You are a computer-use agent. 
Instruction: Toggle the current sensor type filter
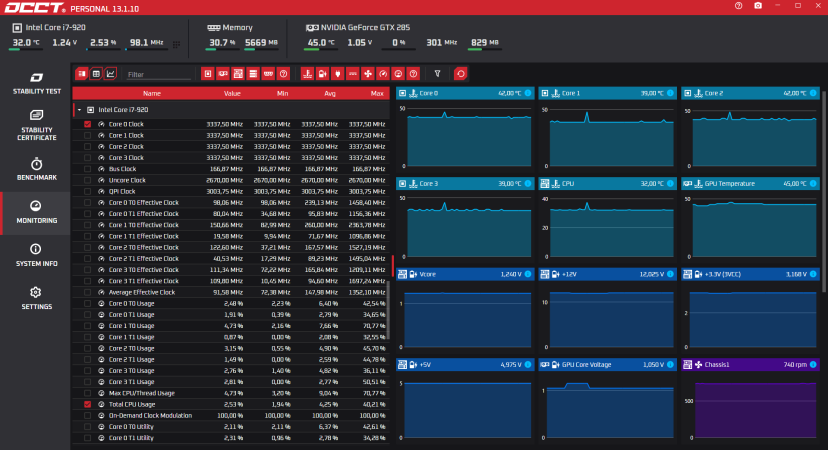pyautogui.click(x=353, y=74)
